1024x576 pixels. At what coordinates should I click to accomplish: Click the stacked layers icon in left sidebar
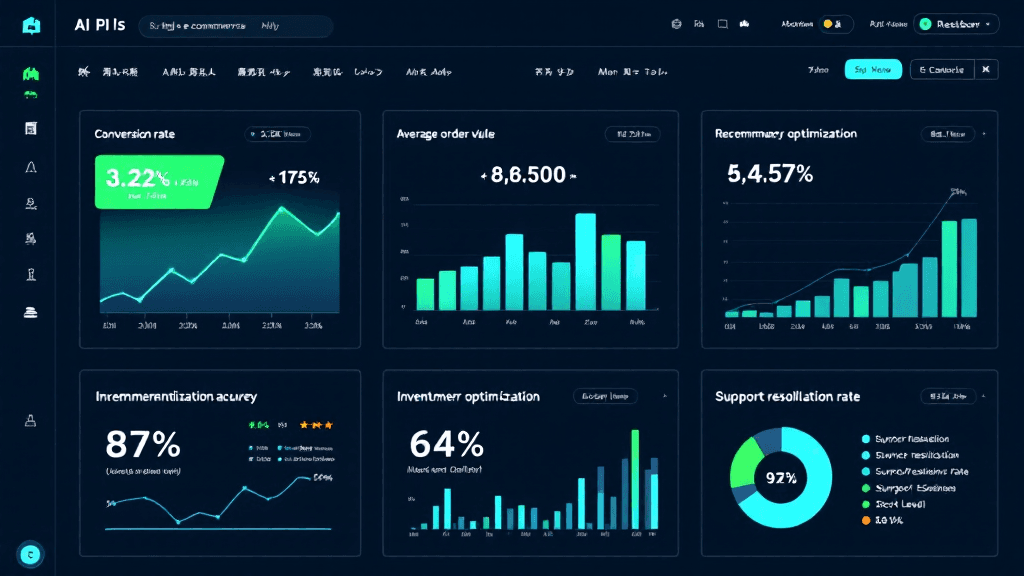click(x=31, y=312)
